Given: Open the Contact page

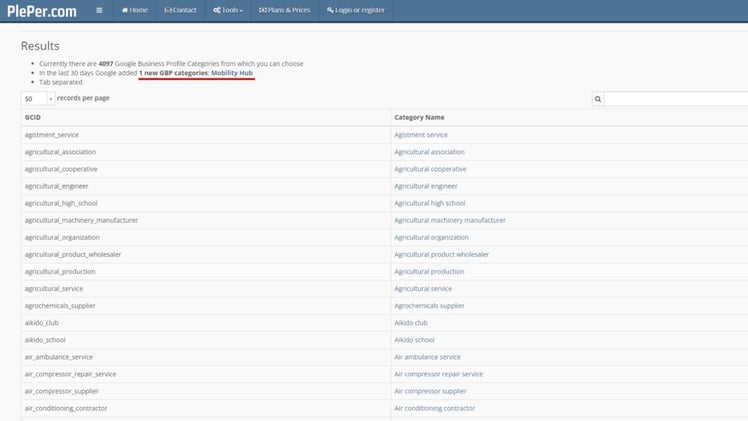Looking at the screenshot, I should [x=180, y=10].
